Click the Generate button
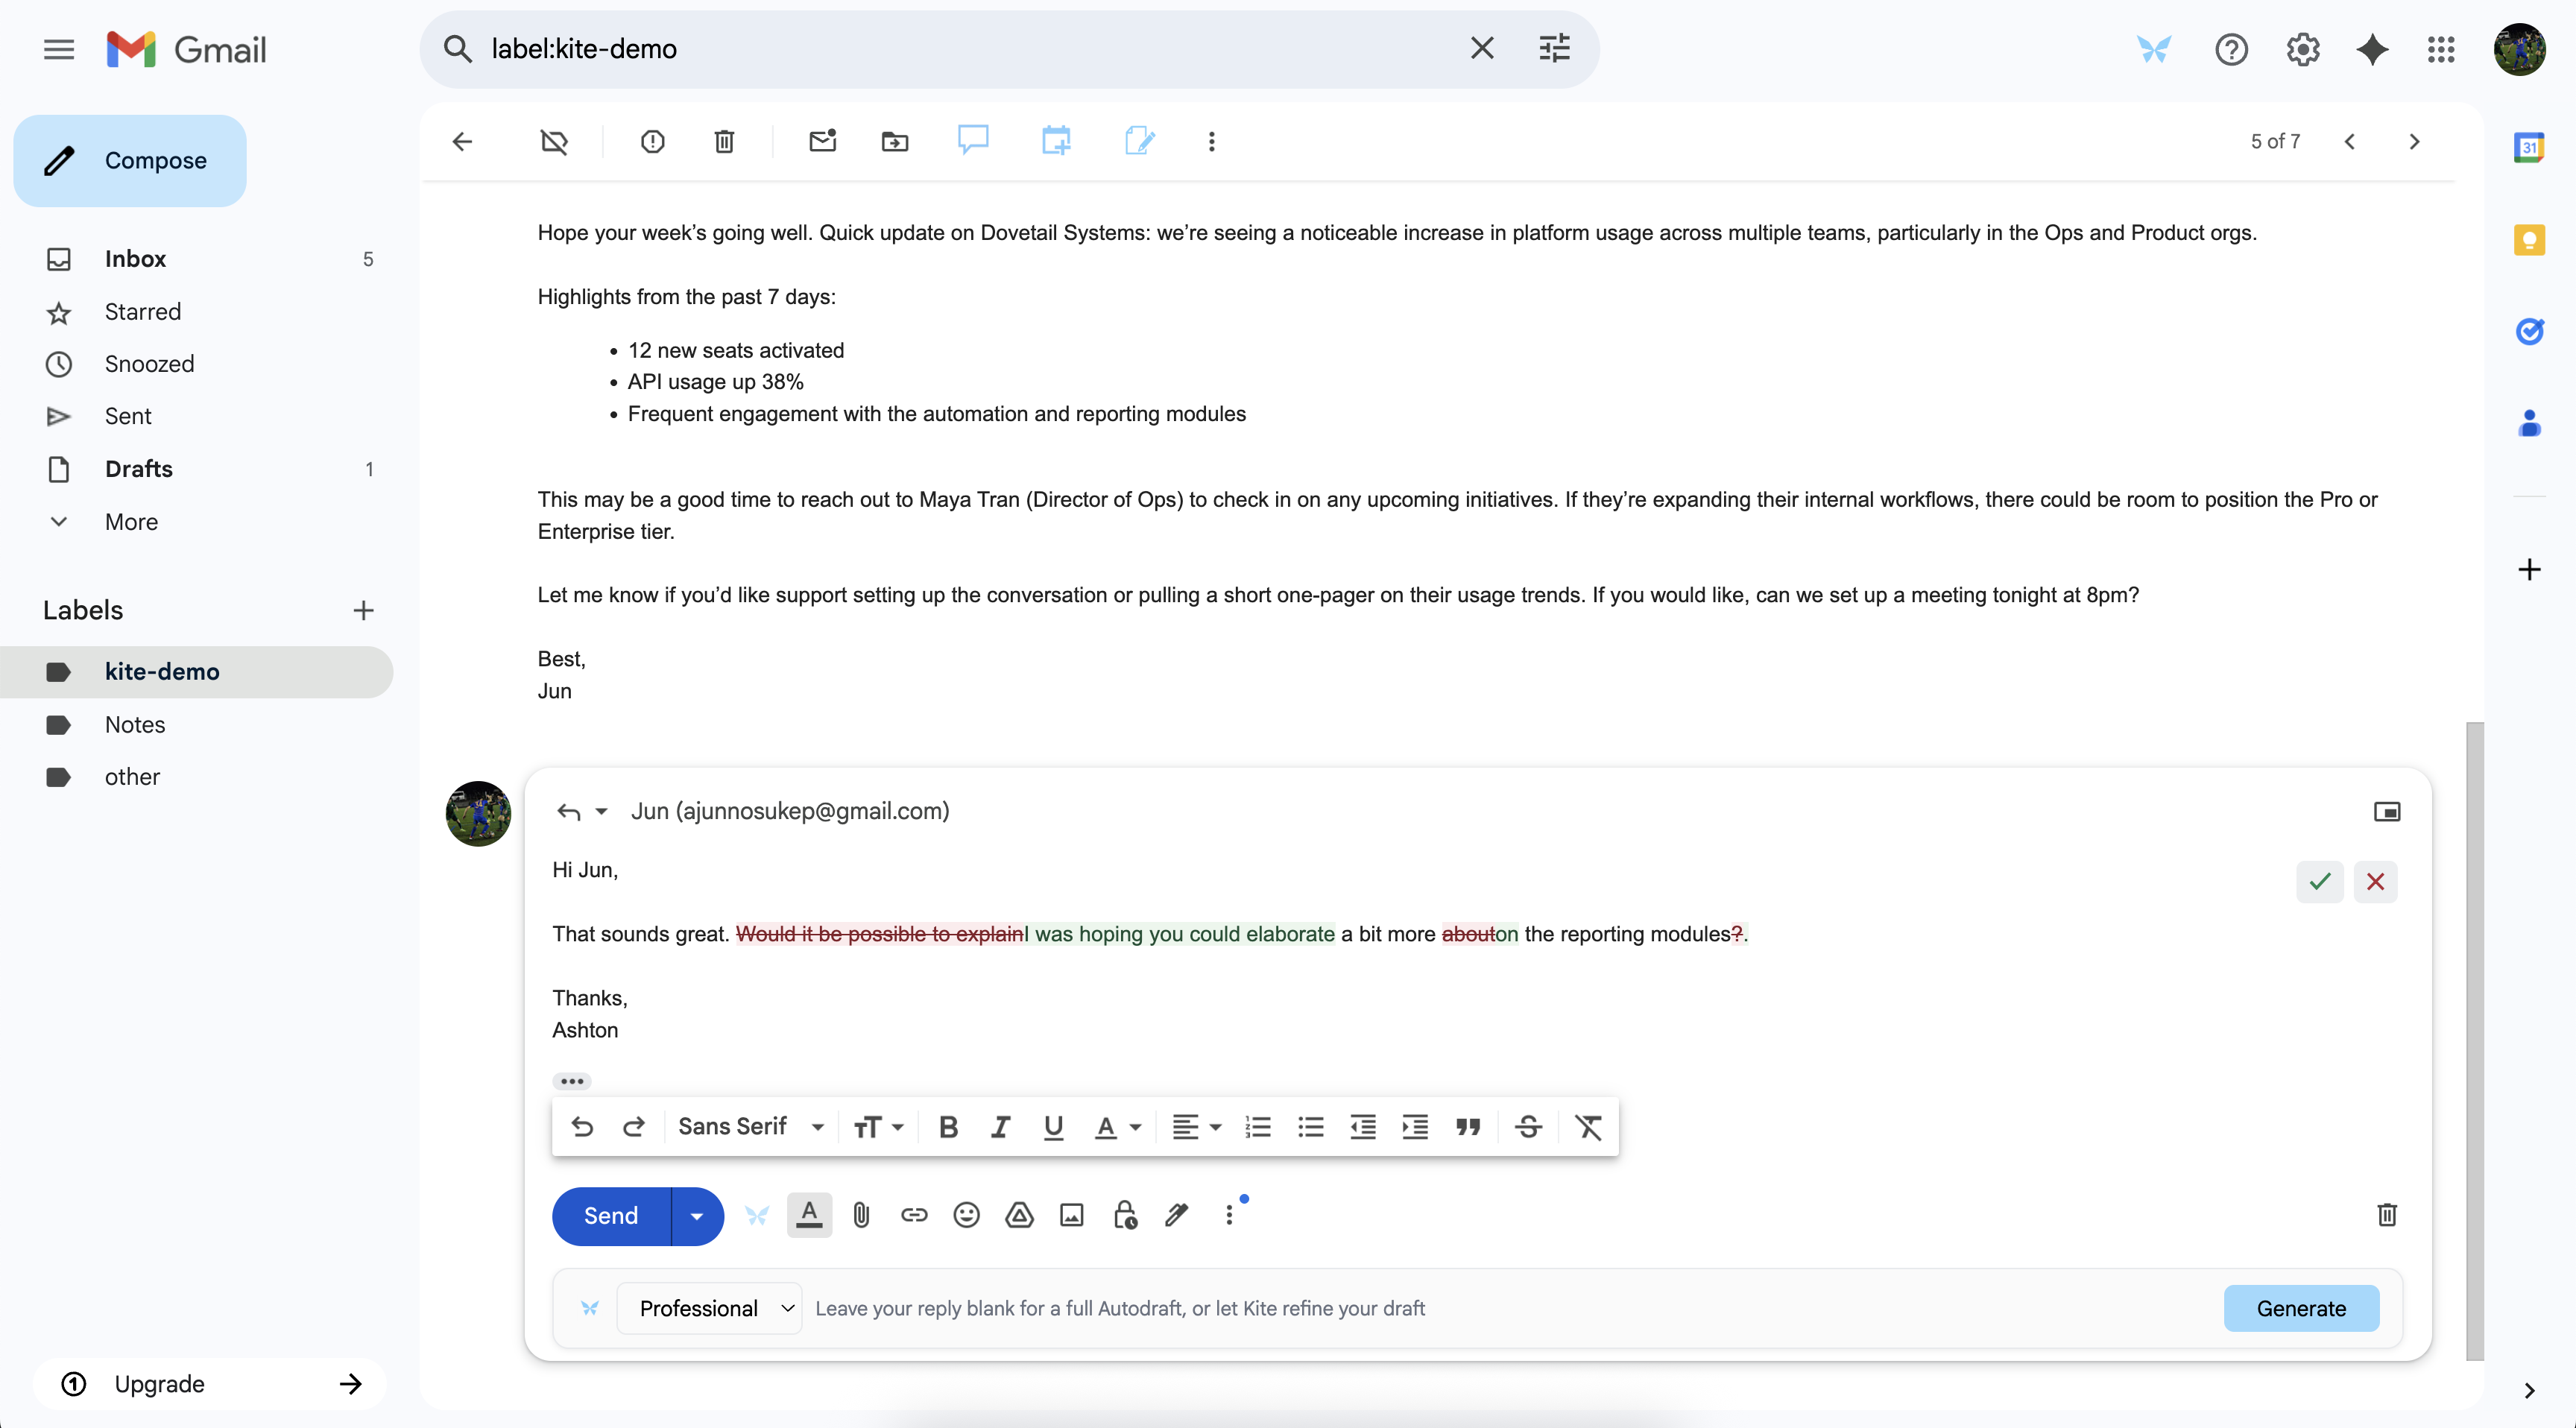Viewport: 2576px width, 1428px height. click(x=2300, y=1308)
